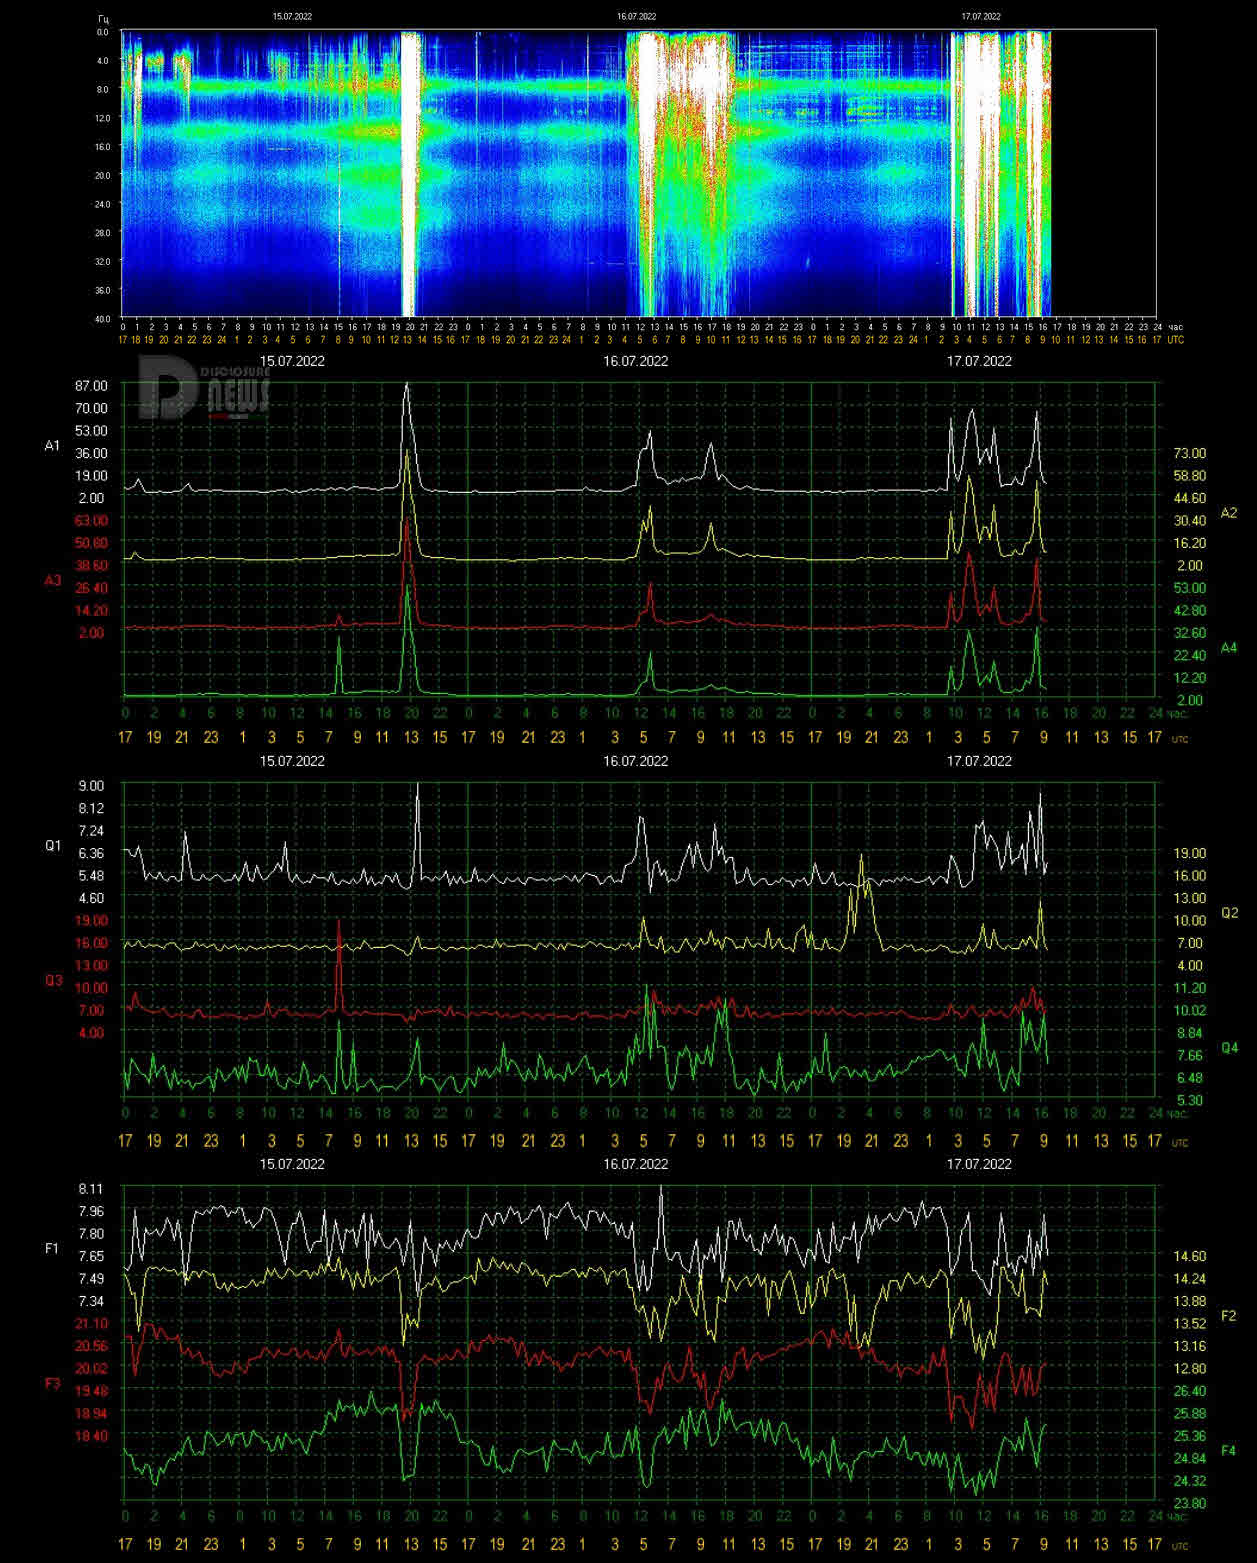The image size is (1257, 1563).
Task: Select the green F4 frequency label
Action: coord(1229,1451)
